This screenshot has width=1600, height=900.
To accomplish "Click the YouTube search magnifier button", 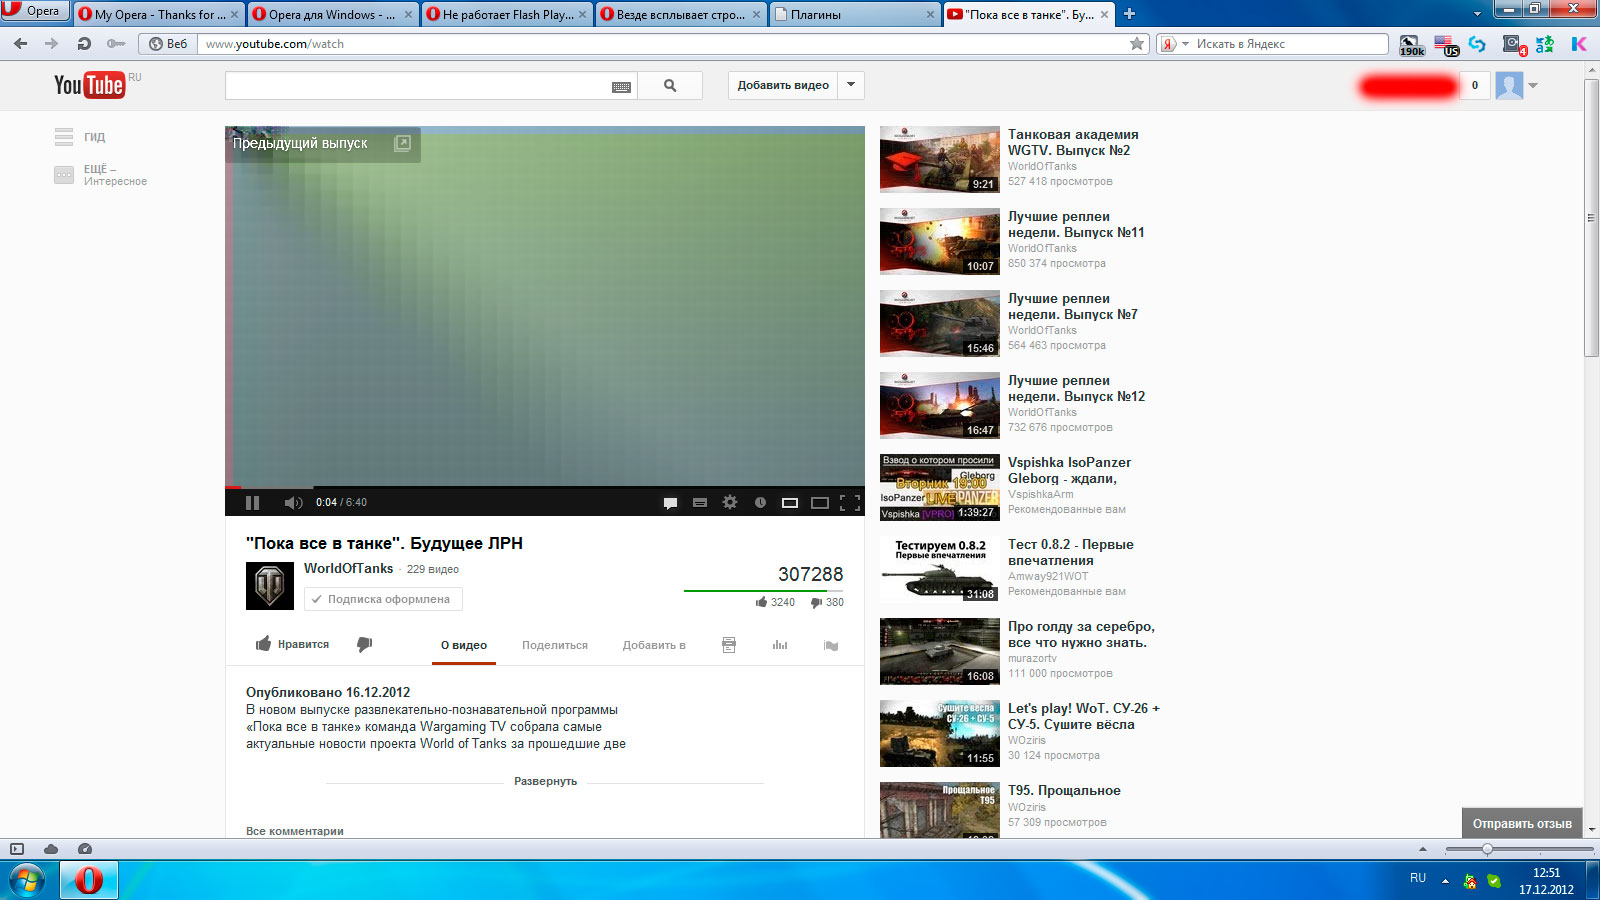I will coord(670,86).
